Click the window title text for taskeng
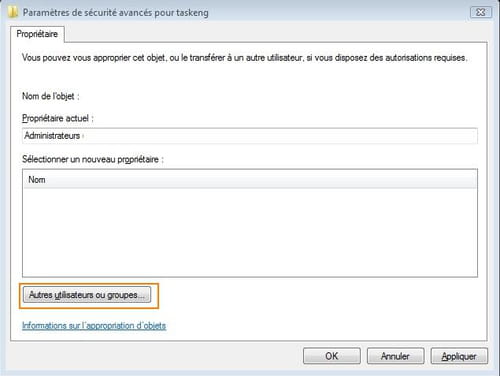Screen dimensions: 500x376 [115, 13]
